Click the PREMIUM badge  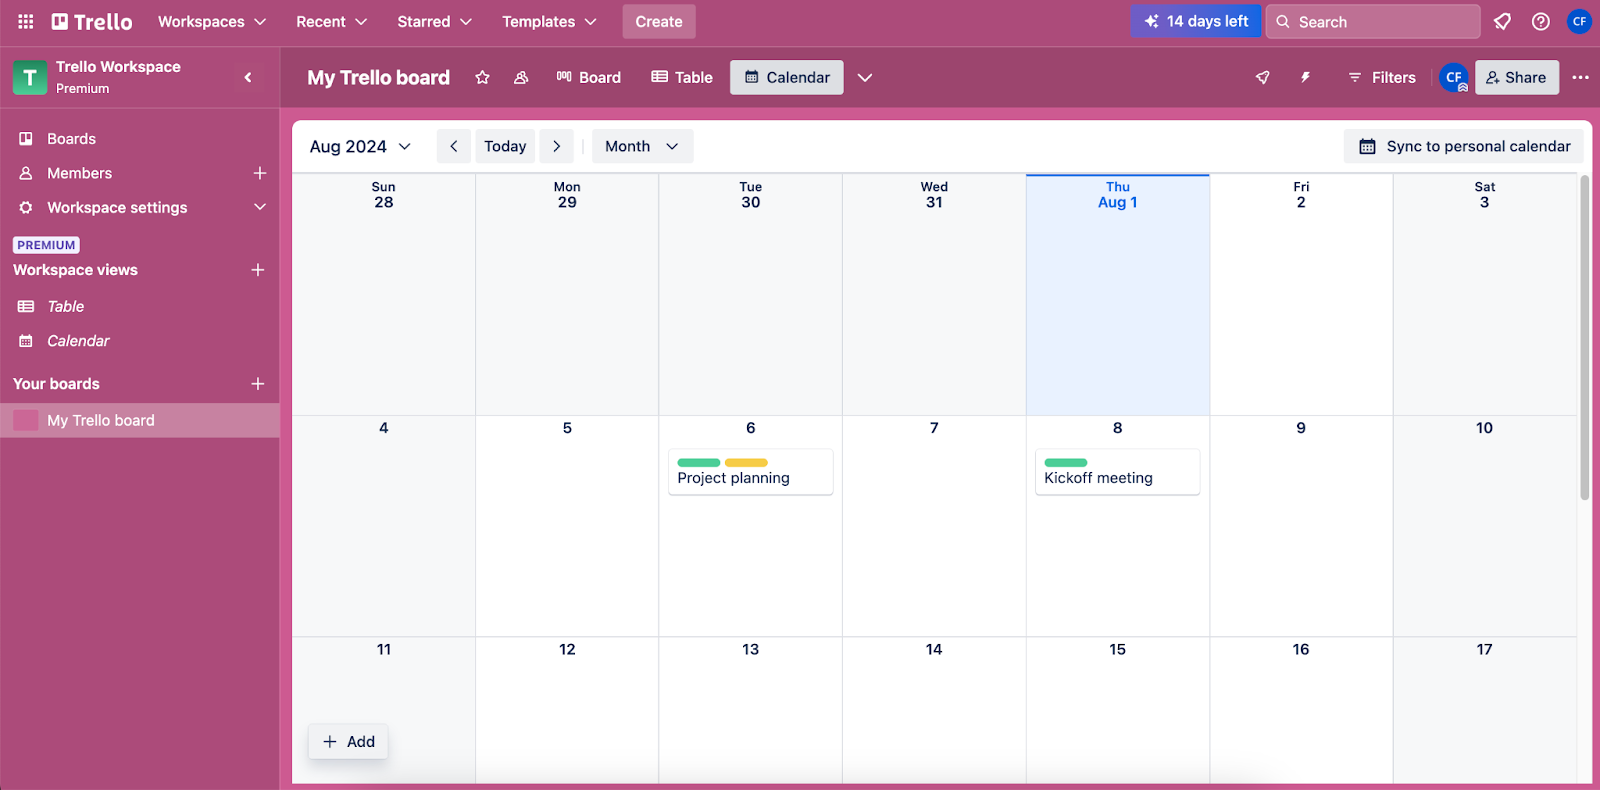46,245
